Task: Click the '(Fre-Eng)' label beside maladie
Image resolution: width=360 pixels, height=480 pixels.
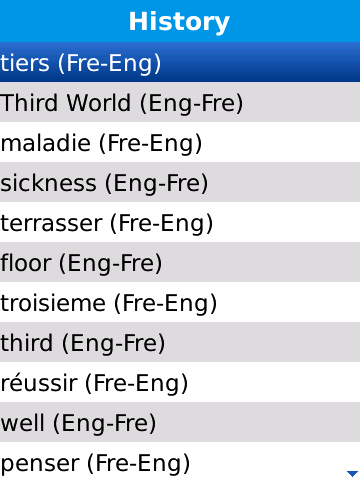Action: tap(151, 144)
